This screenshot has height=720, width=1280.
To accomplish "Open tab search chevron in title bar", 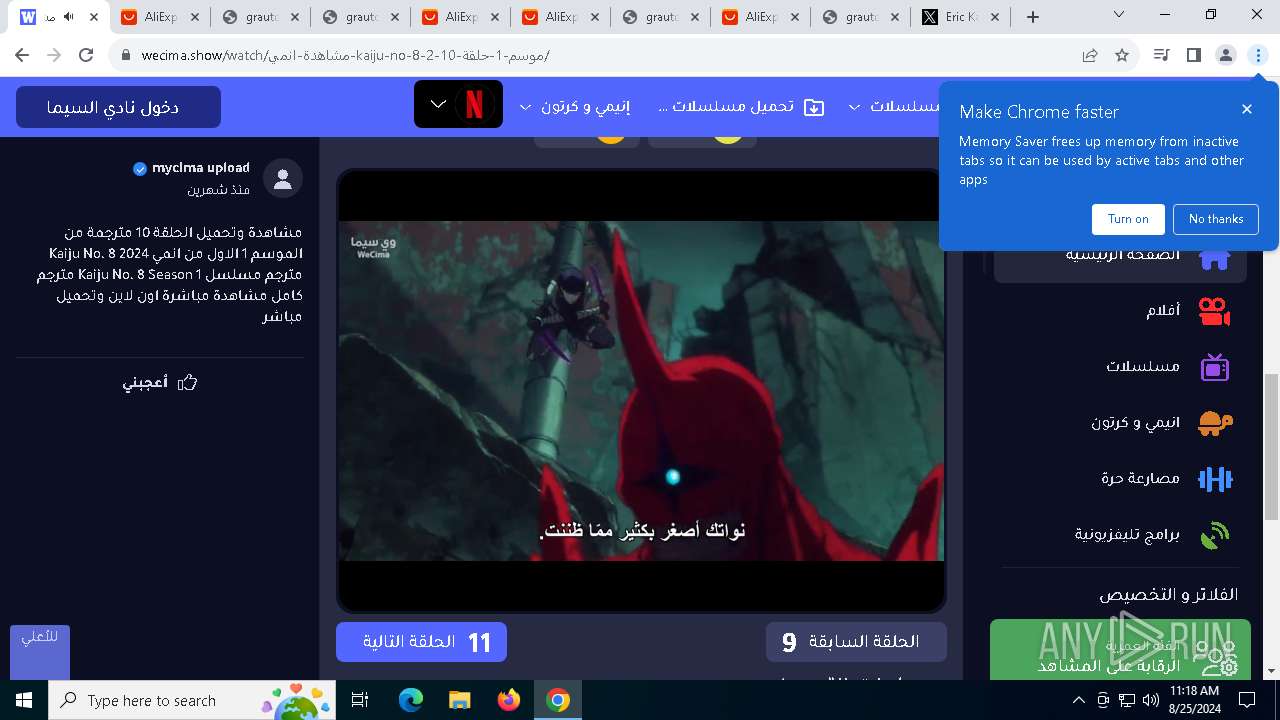I will coord(1119,15).
